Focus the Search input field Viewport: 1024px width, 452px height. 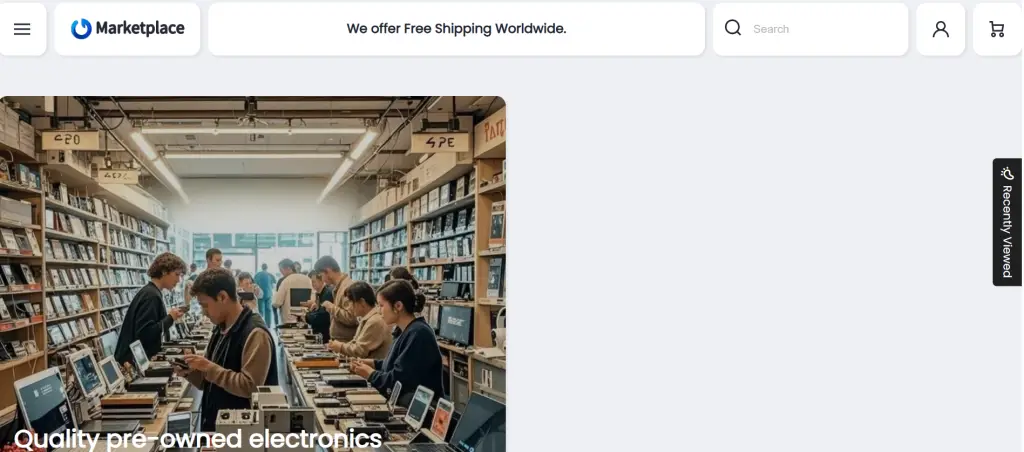[x=826, y=29]
